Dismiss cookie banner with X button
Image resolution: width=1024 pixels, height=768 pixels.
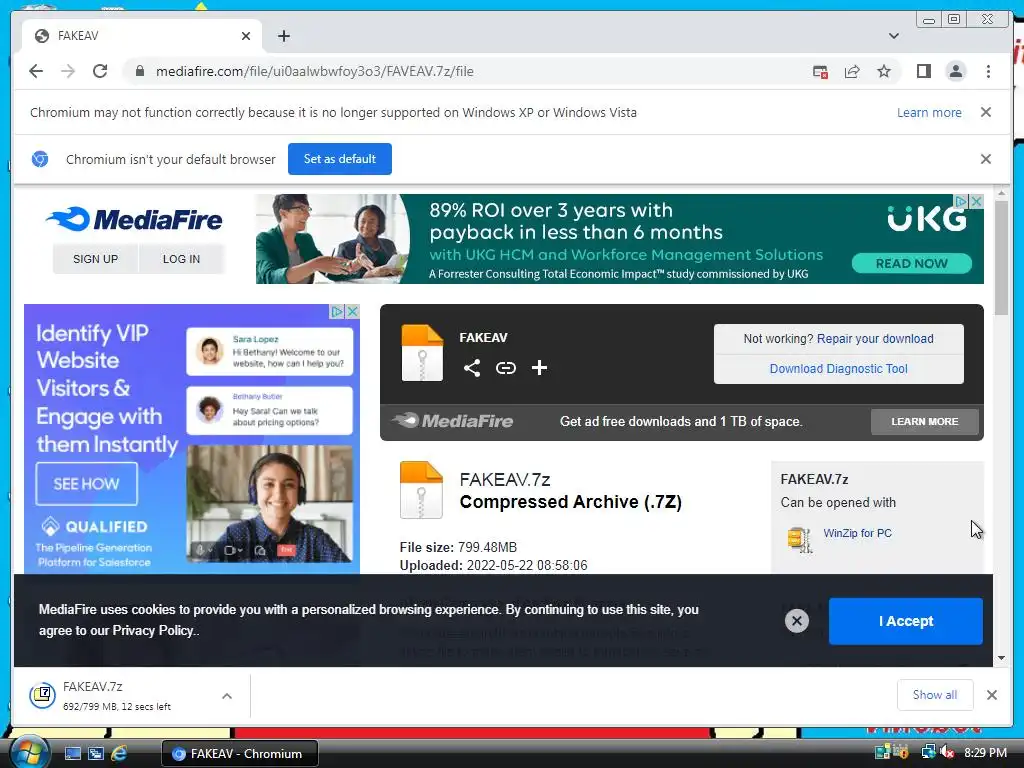pyautogui.click(x=797, y=621)
